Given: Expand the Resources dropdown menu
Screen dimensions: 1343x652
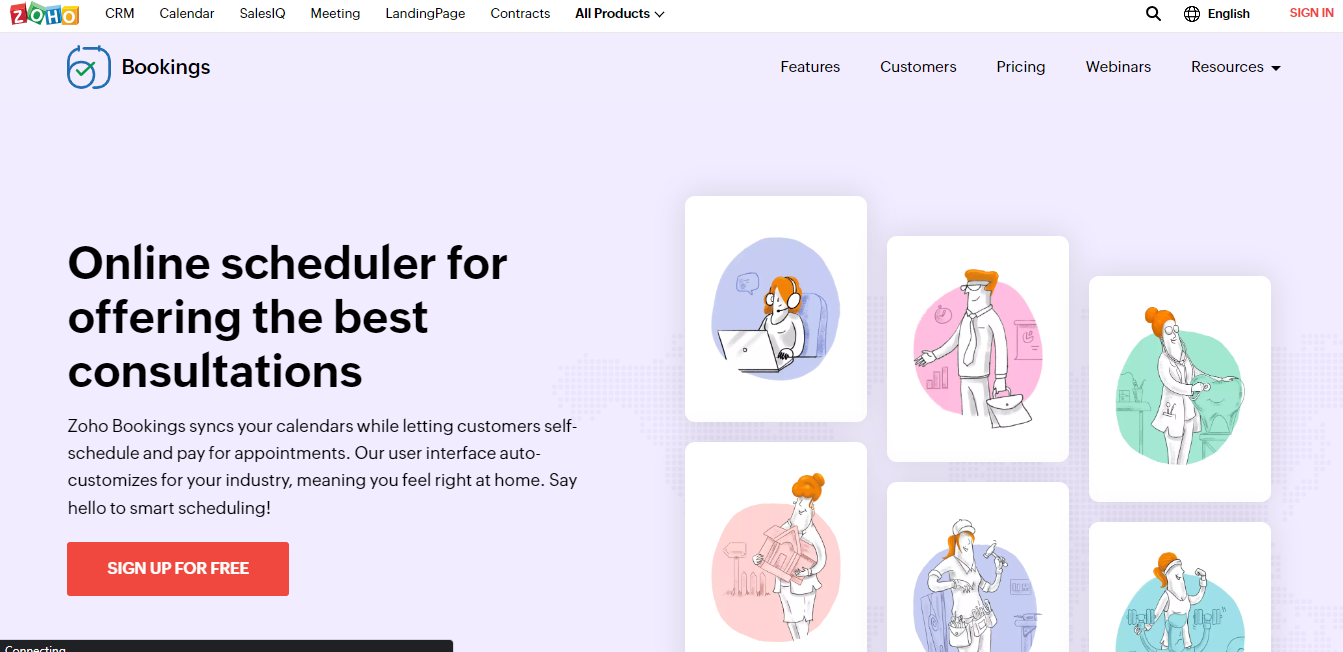Looking at the screenshot, I should click(x=1235, y=67).
